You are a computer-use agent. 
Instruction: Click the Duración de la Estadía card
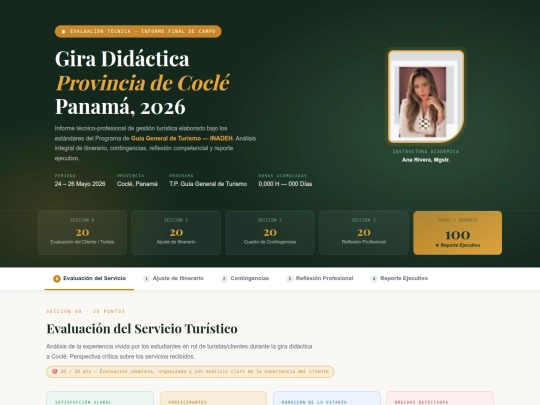(327, 398)
